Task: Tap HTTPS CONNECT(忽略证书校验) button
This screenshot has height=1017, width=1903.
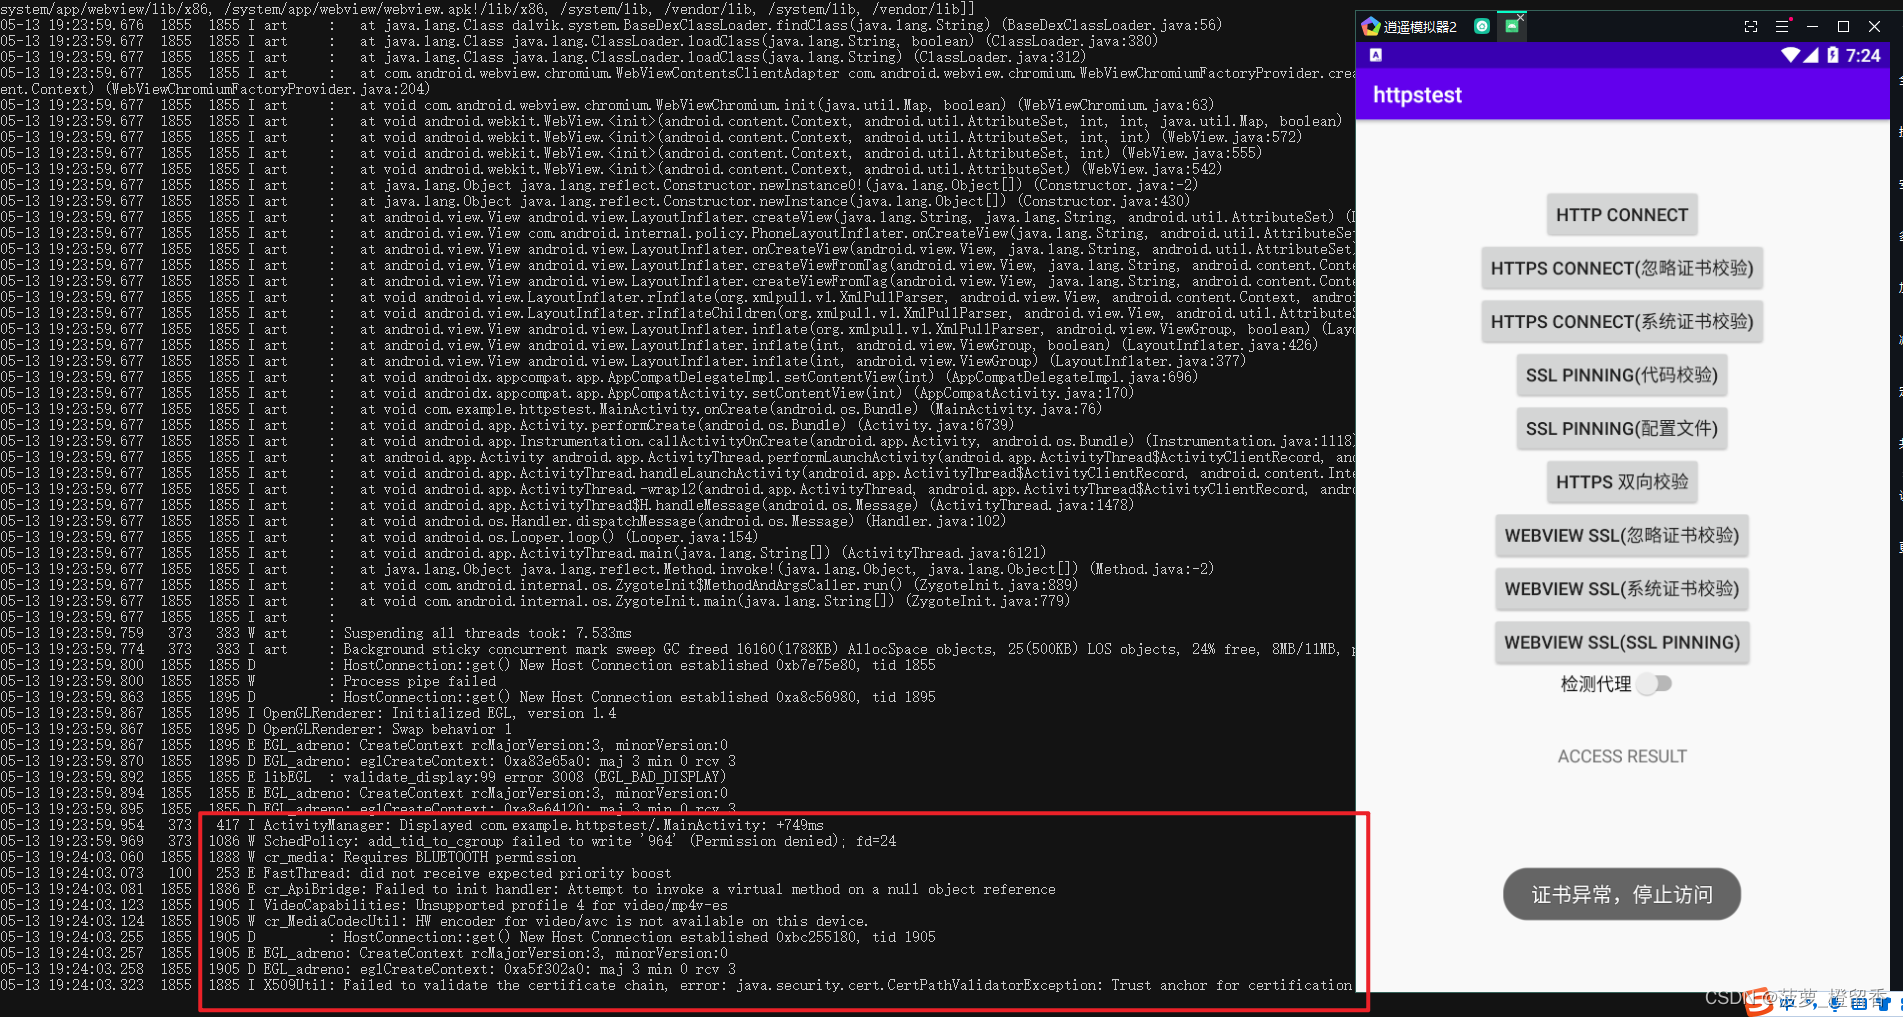Action: point(1622,268)
